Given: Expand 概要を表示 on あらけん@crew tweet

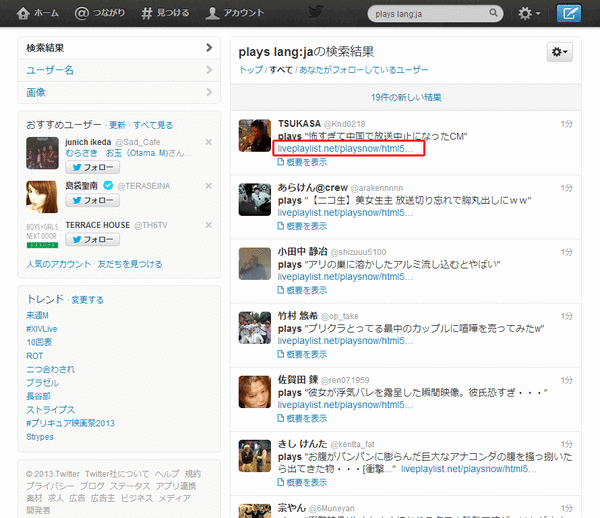Looking at the screenshot, I should pyautogui.click(x=302, y=226).
